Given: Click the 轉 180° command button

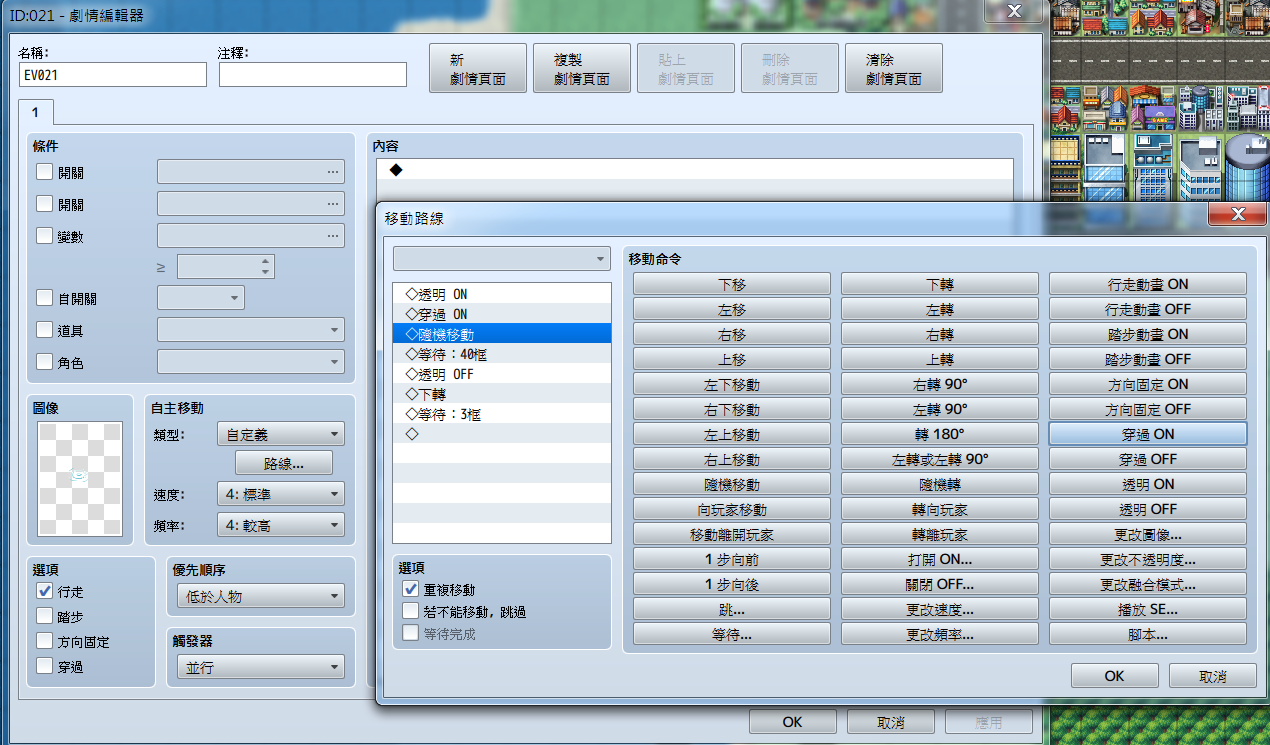Looking at the screenshot, I should click(x=940, y=434).
